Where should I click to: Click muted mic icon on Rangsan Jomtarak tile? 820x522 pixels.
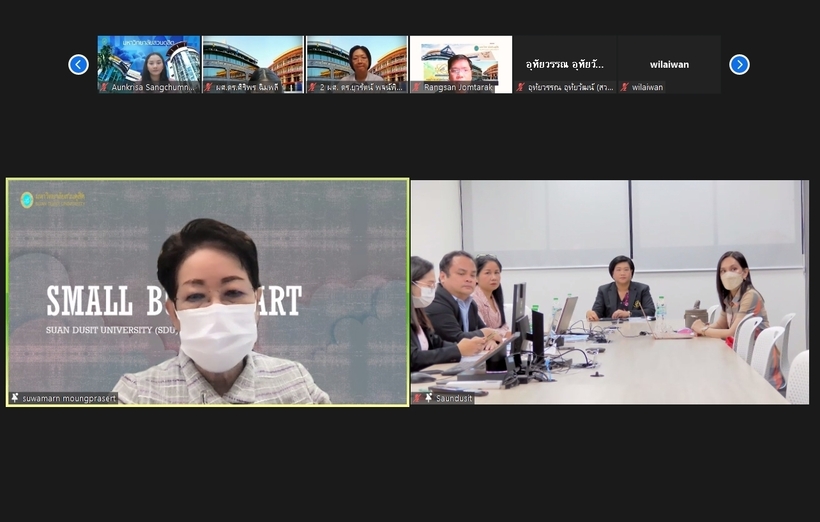[416, 87]
